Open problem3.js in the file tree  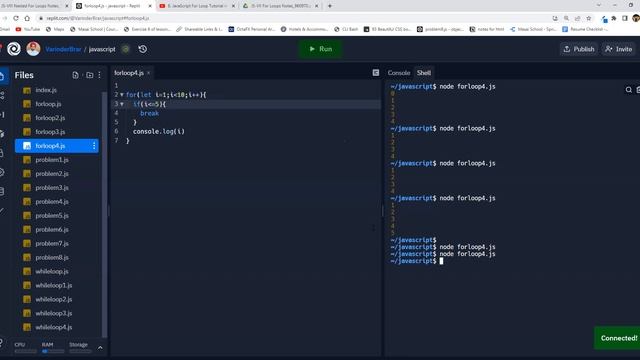tap(57, 188)
